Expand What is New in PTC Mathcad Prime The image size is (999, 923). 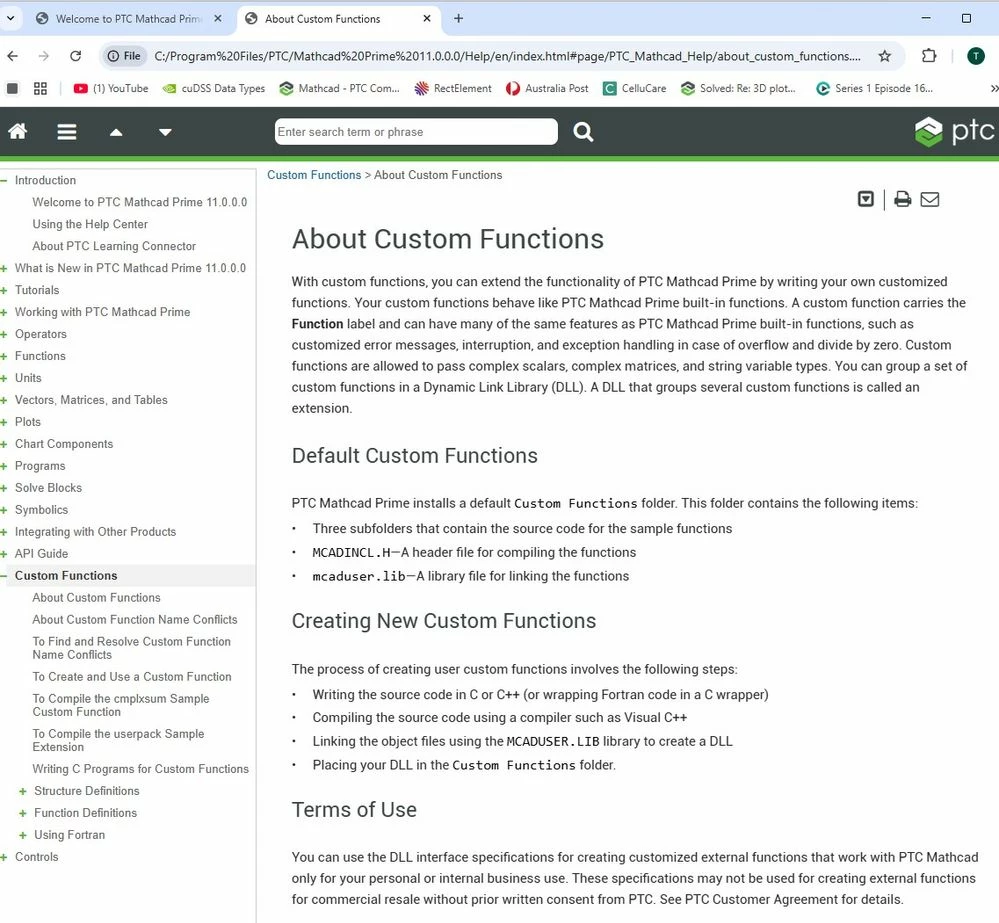(4, 268)
